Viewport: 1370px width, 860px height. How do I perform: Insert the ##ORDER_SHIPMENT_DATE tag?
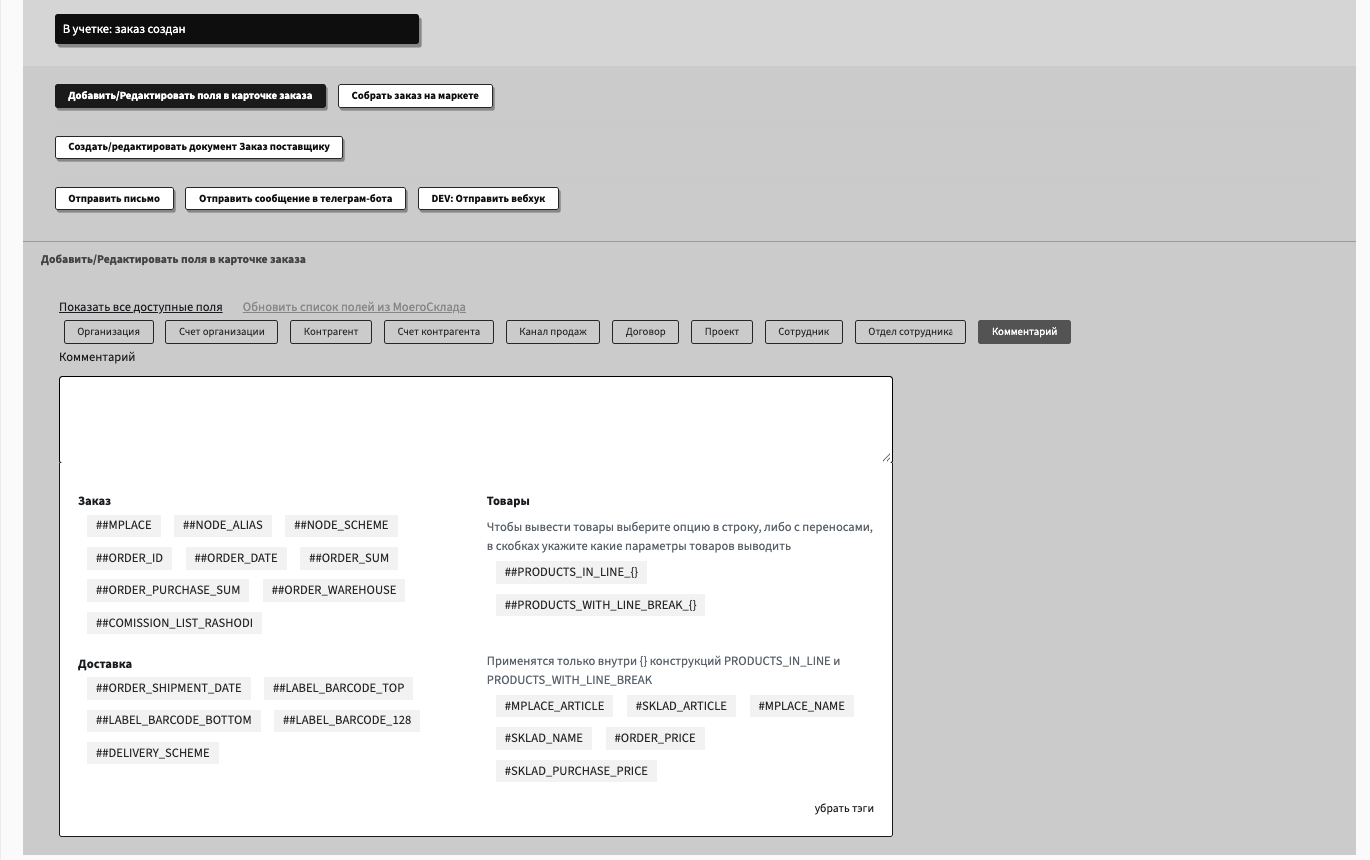click(169, 688)
